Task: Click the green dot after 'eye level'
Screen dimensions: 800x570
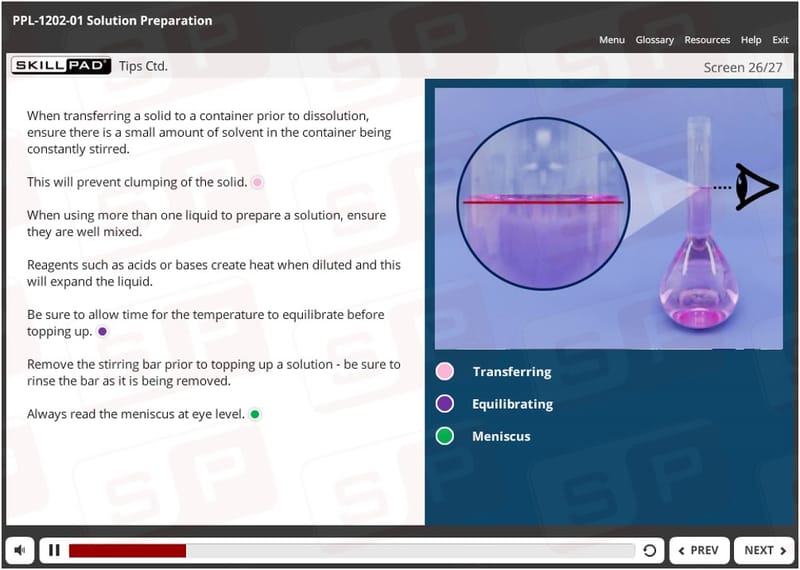Action: [255, 414]
